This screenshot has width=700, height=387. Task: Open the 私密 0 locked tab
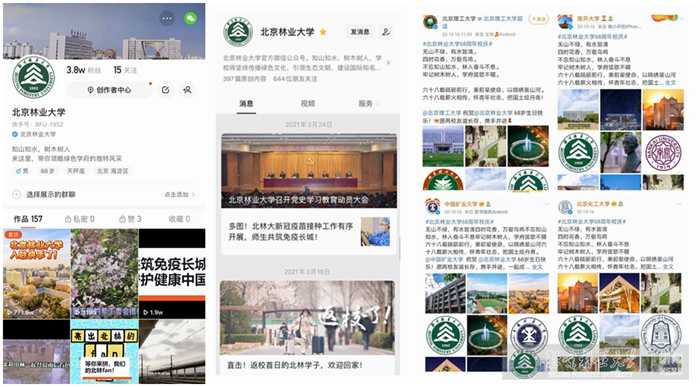[79, 219]
